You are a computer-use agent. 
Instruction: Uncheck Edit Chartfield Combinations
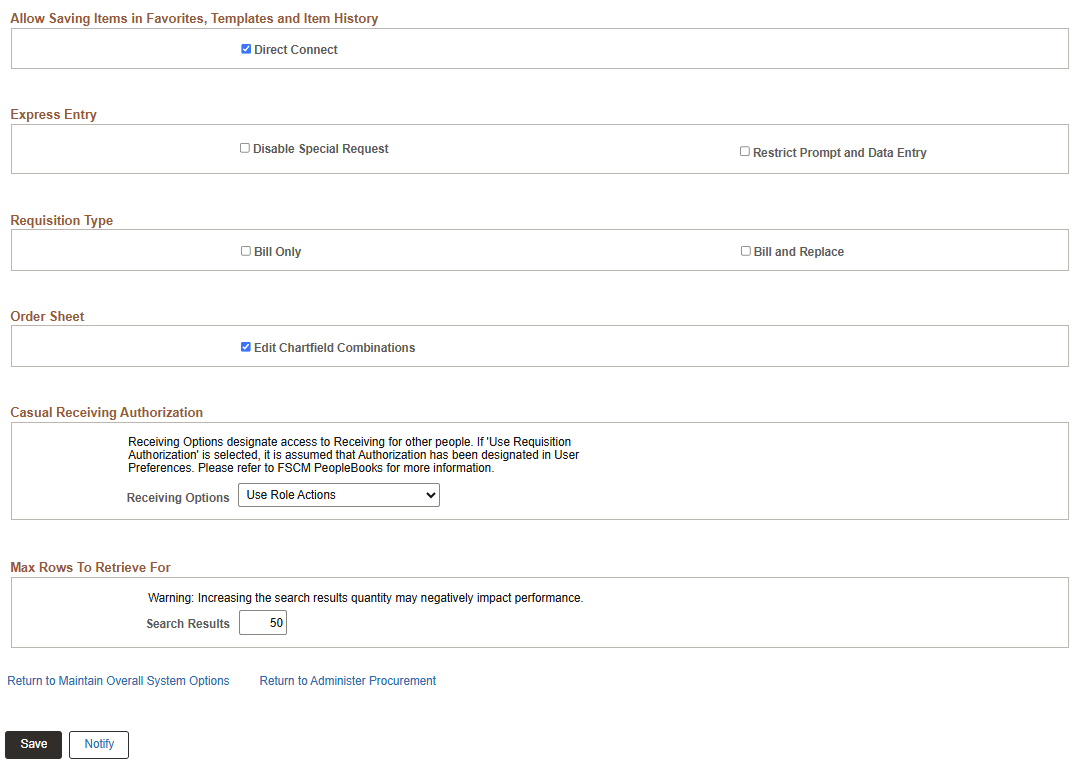point(246,347)
